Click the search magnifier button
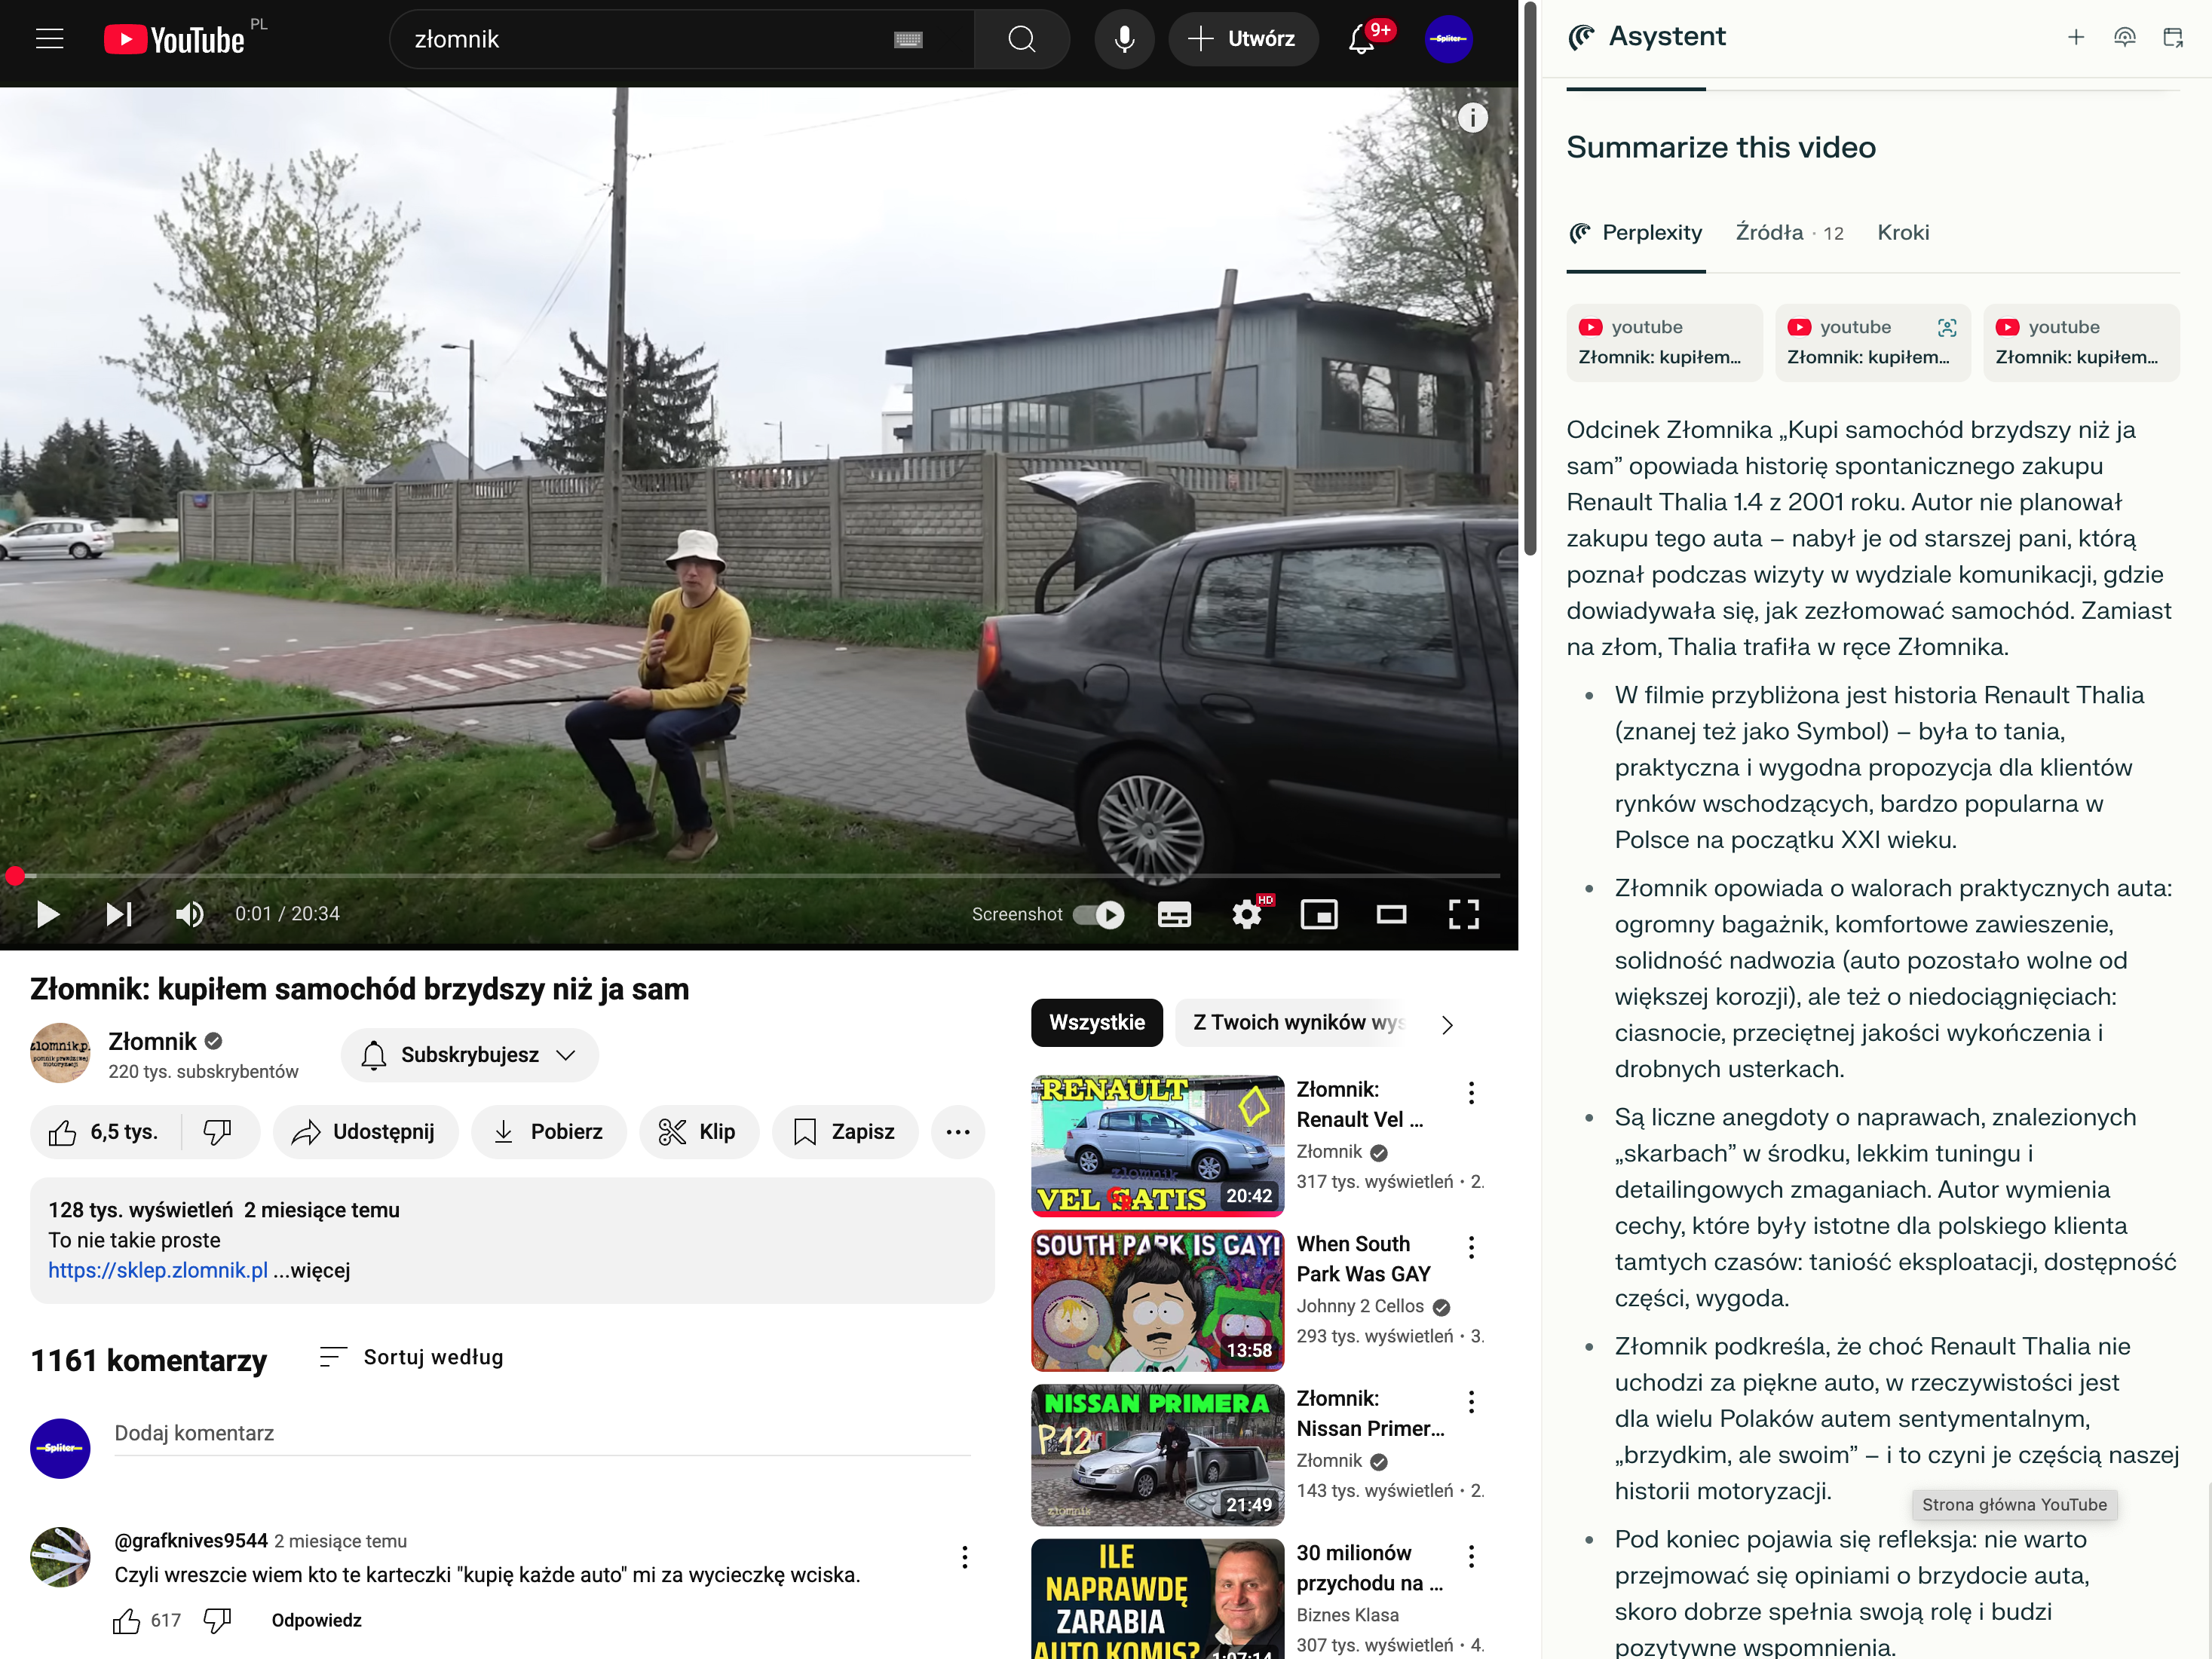This screenshot has height=1659, width=2212. pyautogui.click(x=1021, y=39)
